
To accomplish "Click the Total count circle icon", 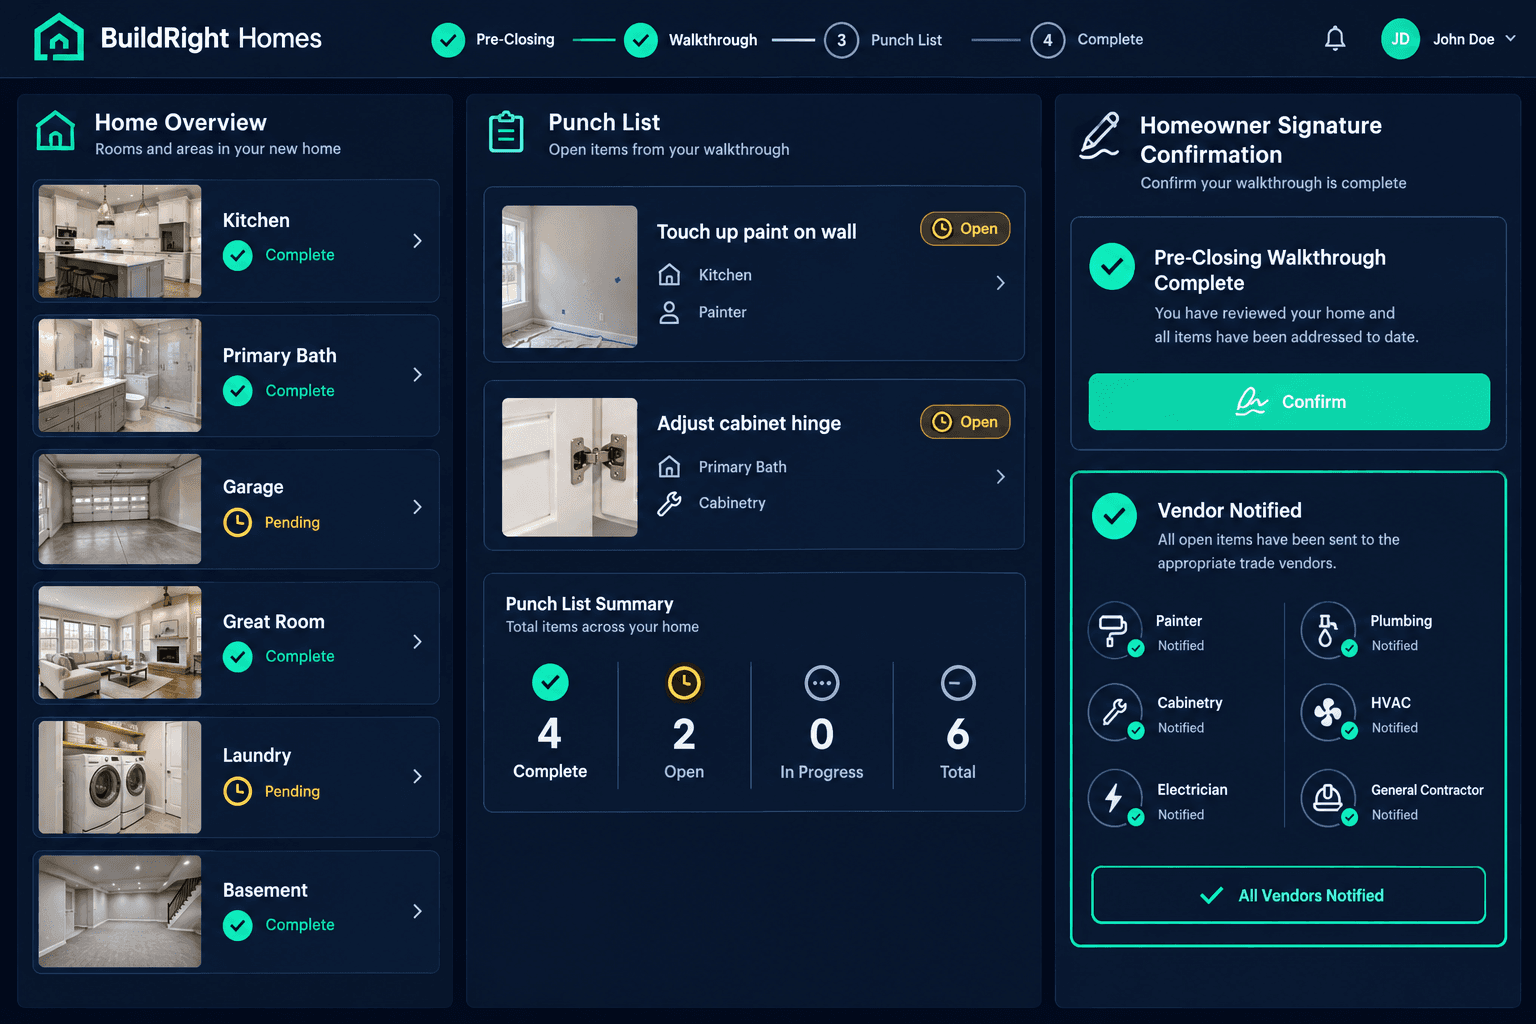I will [x=958, y=683].
